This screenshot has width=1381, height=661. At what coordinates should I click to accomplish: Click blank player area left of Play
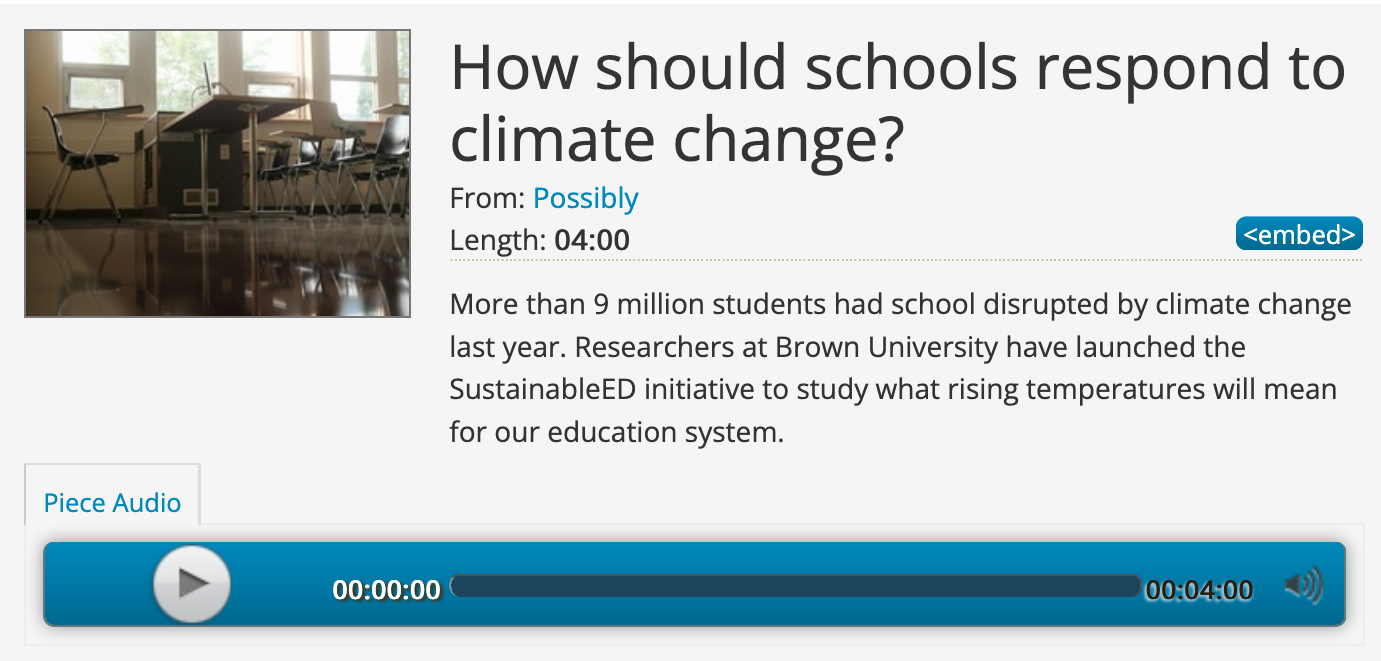[x=96, y=584]
